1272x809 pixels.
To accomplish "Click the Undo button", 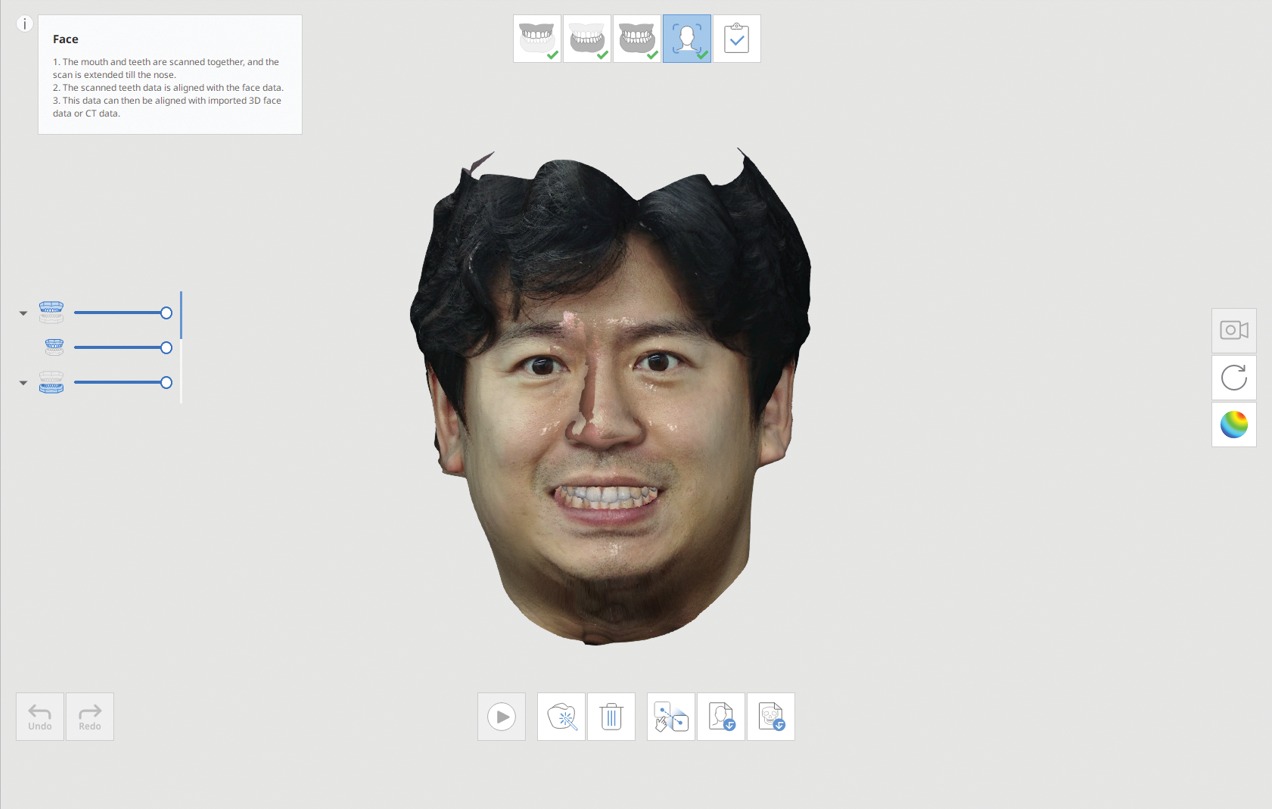I will (39, 716).
